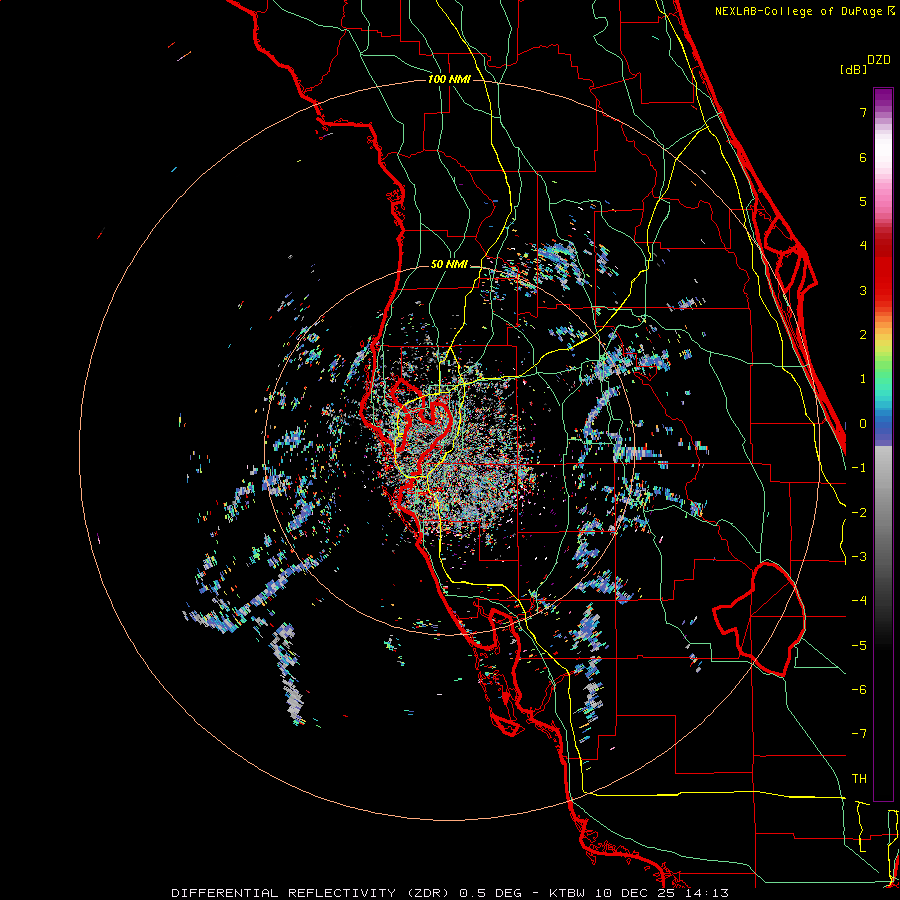
Task: Click the 5 value on the dB scale
Action: 863,201
